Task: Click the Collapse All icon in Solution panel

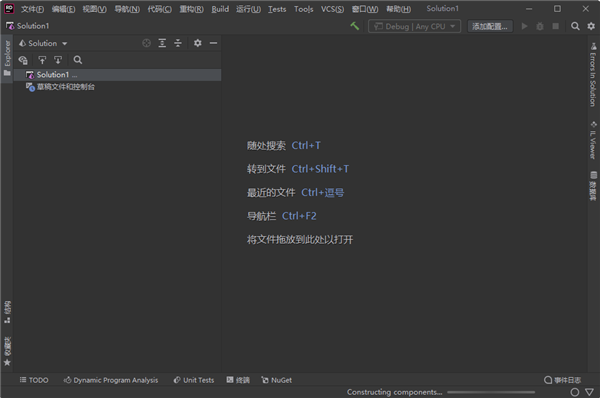Action: point(178,43)
